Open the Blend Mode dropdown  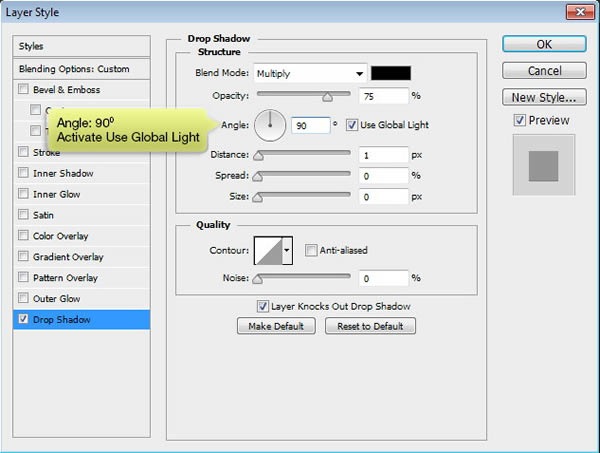[x=310, y=73]
